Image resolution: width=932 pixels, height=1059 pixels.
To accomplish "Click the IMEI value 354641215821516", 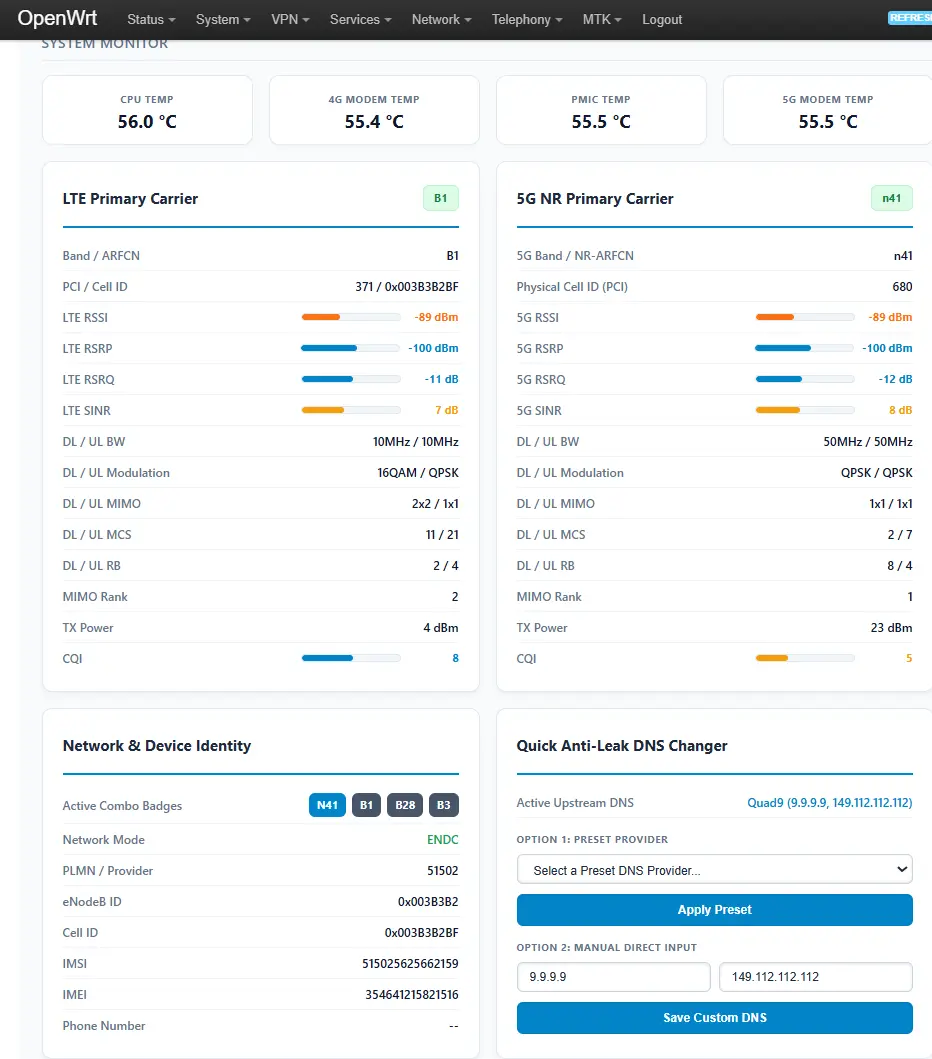I will pos(412,995).
